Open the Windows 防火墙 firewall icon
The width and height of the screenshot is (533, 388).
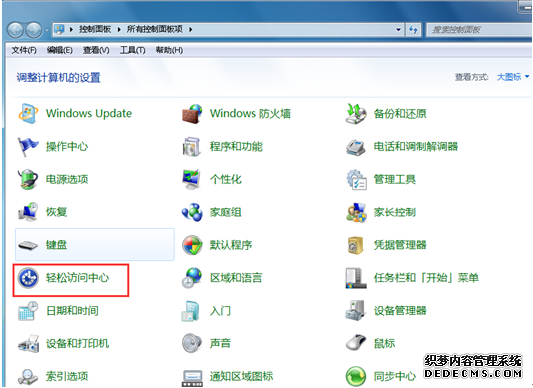click(x=192, y=114)
